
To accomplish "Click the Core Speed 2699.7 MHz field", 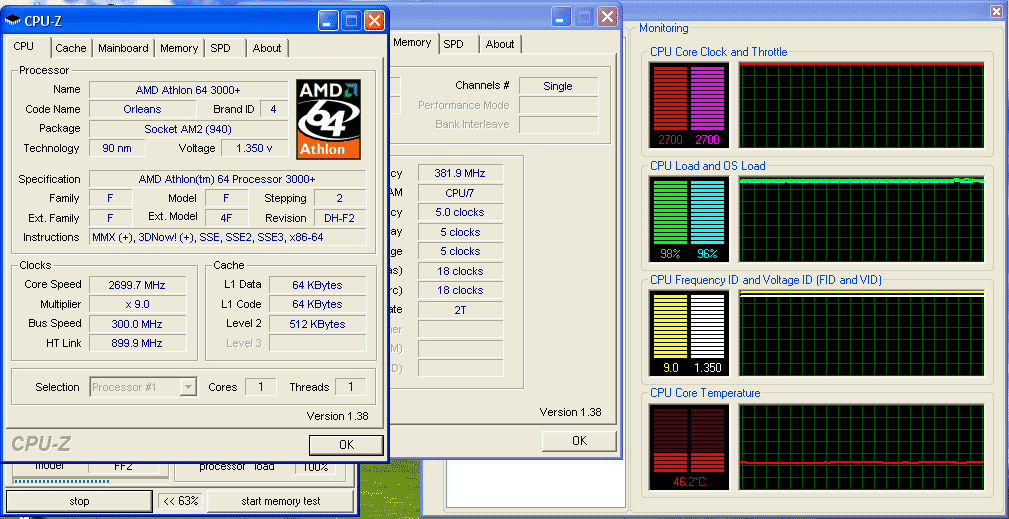I will point(138,285).
